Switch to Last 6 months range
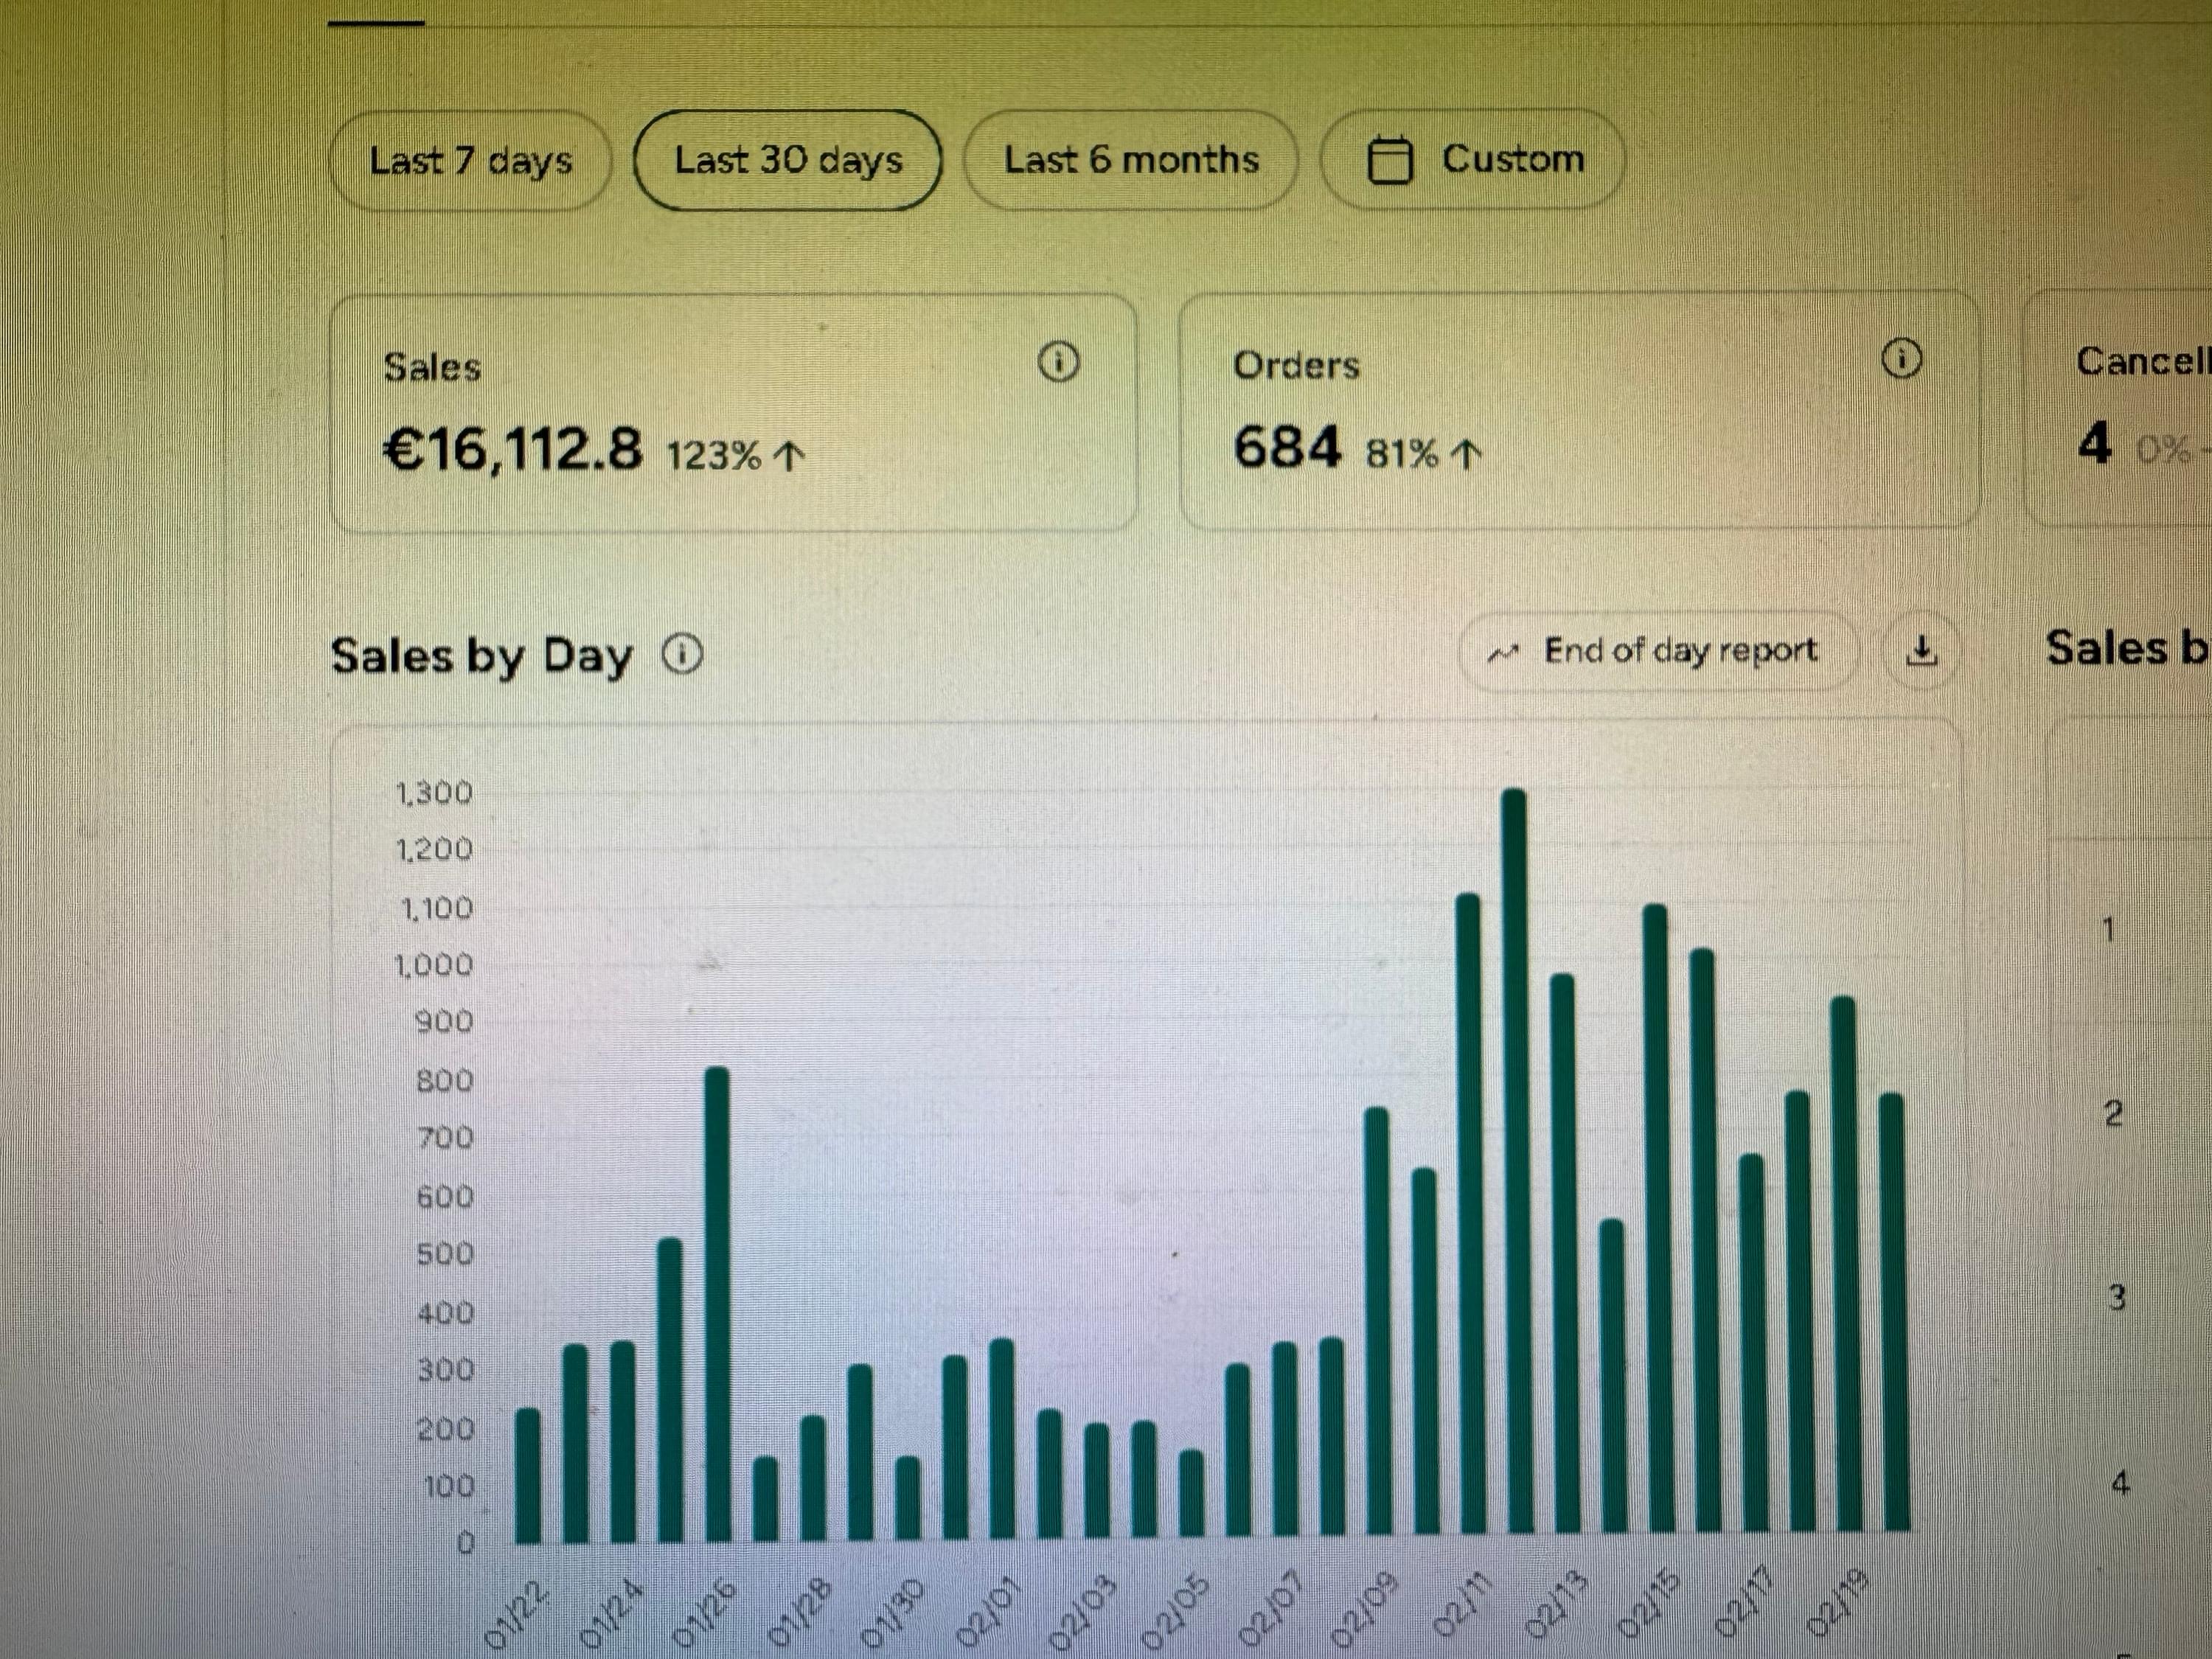This screenshot has width=2212, height=1659. 1130,160
